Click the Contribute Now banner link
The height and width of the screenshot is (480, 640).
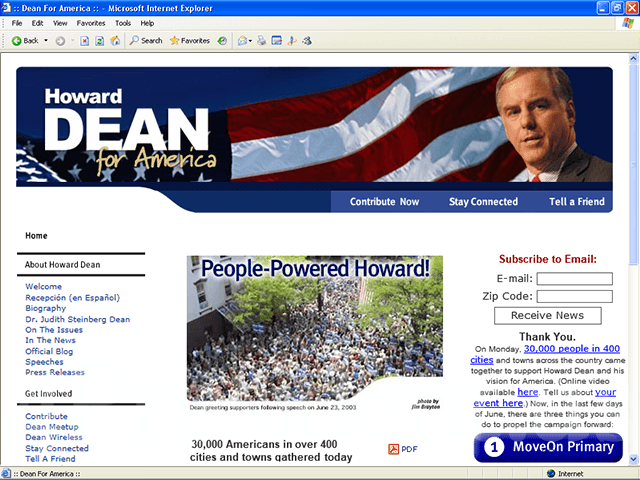(384, 202)
